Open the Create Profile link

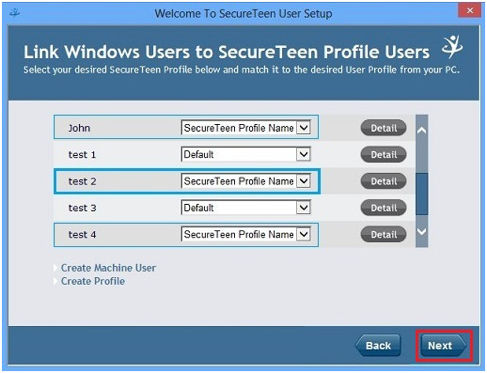coord(93,281)
